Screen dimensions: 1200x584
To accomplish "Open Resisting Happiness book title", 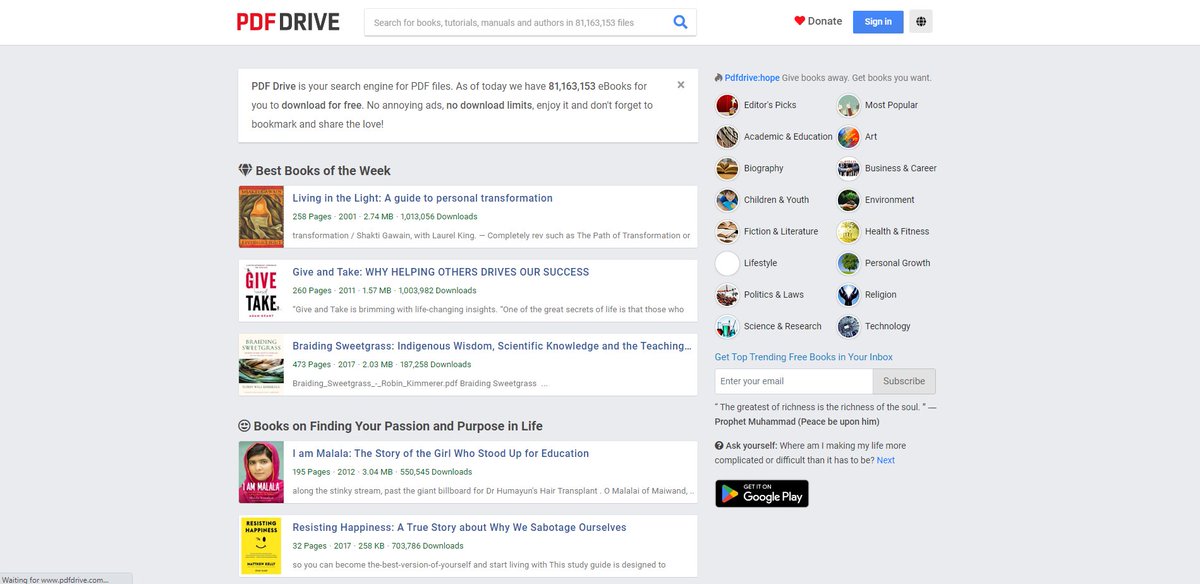I will 459,527.
